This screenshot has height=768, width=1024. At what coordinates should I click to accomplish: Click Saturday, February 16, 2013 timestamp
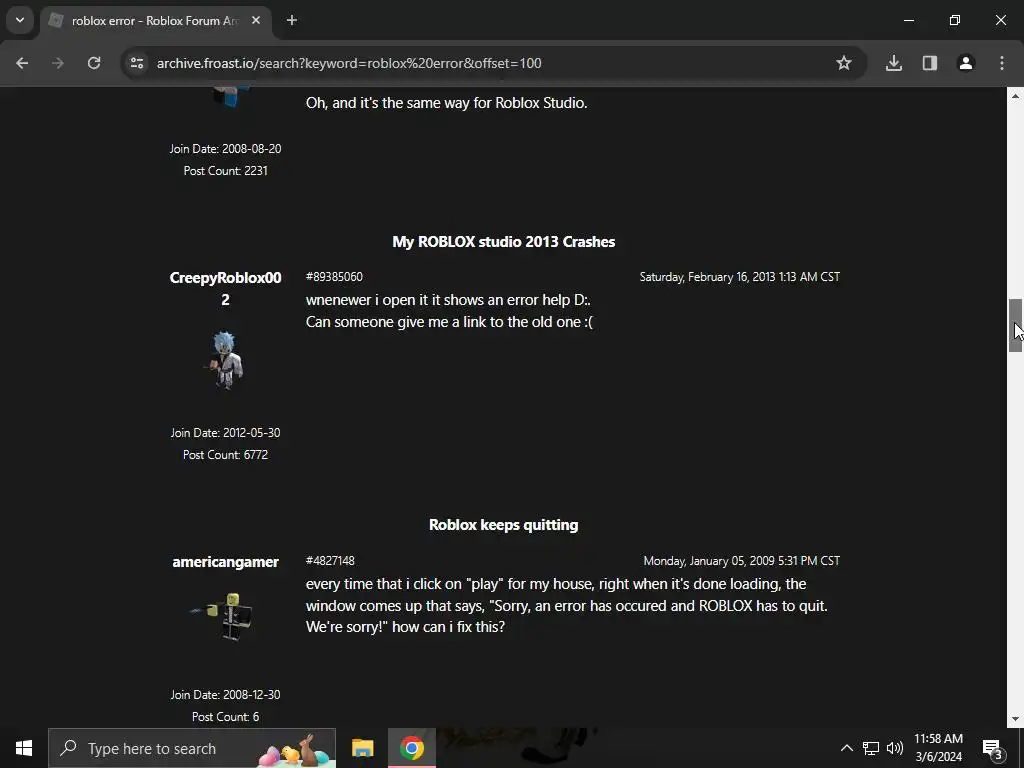(740, 277)
